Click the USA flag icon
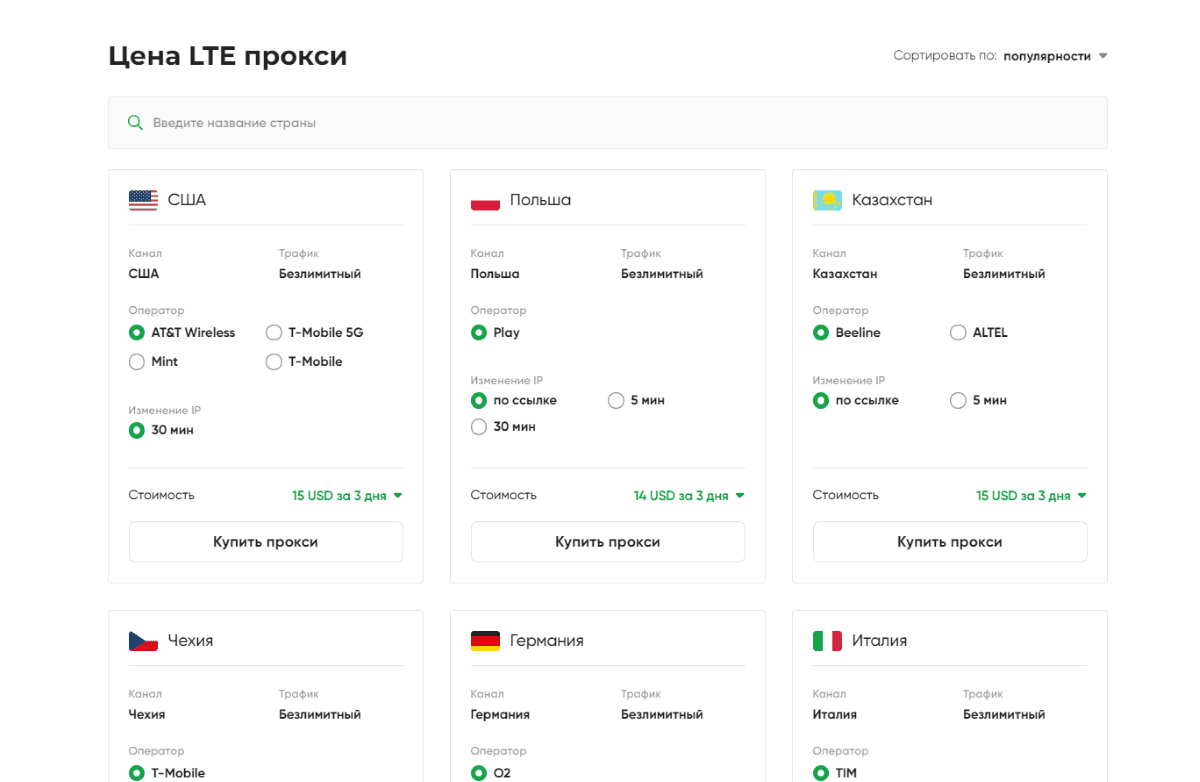Viewport: 1200px width, 782px height. click(x=143, y=200)
